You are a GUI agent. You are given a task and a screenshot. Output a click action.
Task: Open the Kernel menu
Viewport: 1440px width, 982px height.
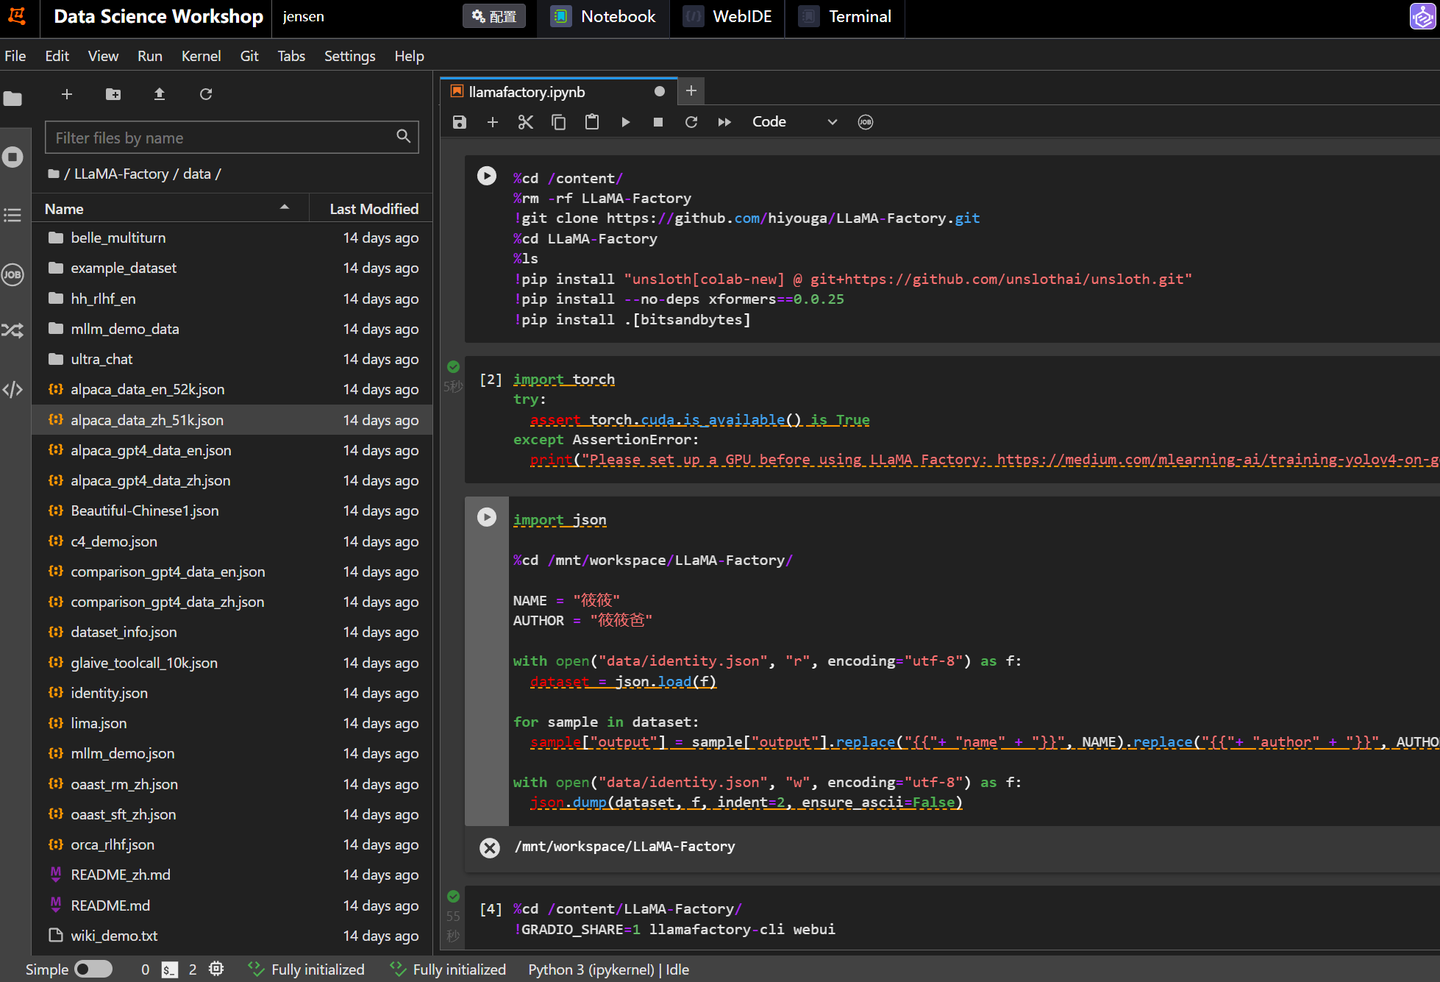[201, 56]
